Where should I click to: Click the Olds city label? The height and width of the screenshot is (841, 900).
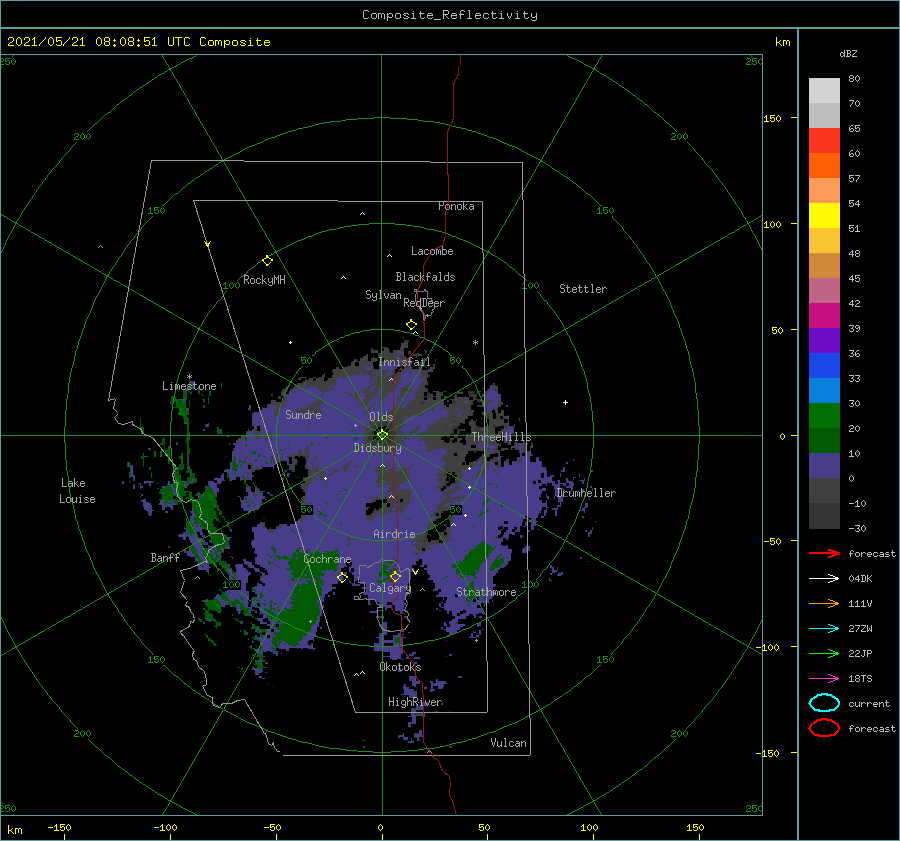pos(381,417)
